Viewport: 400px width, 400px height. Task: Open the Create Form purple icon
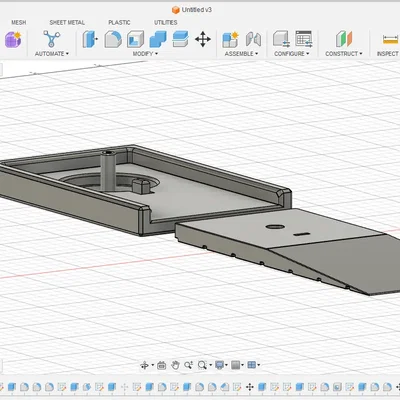click(x=13, y=39)
